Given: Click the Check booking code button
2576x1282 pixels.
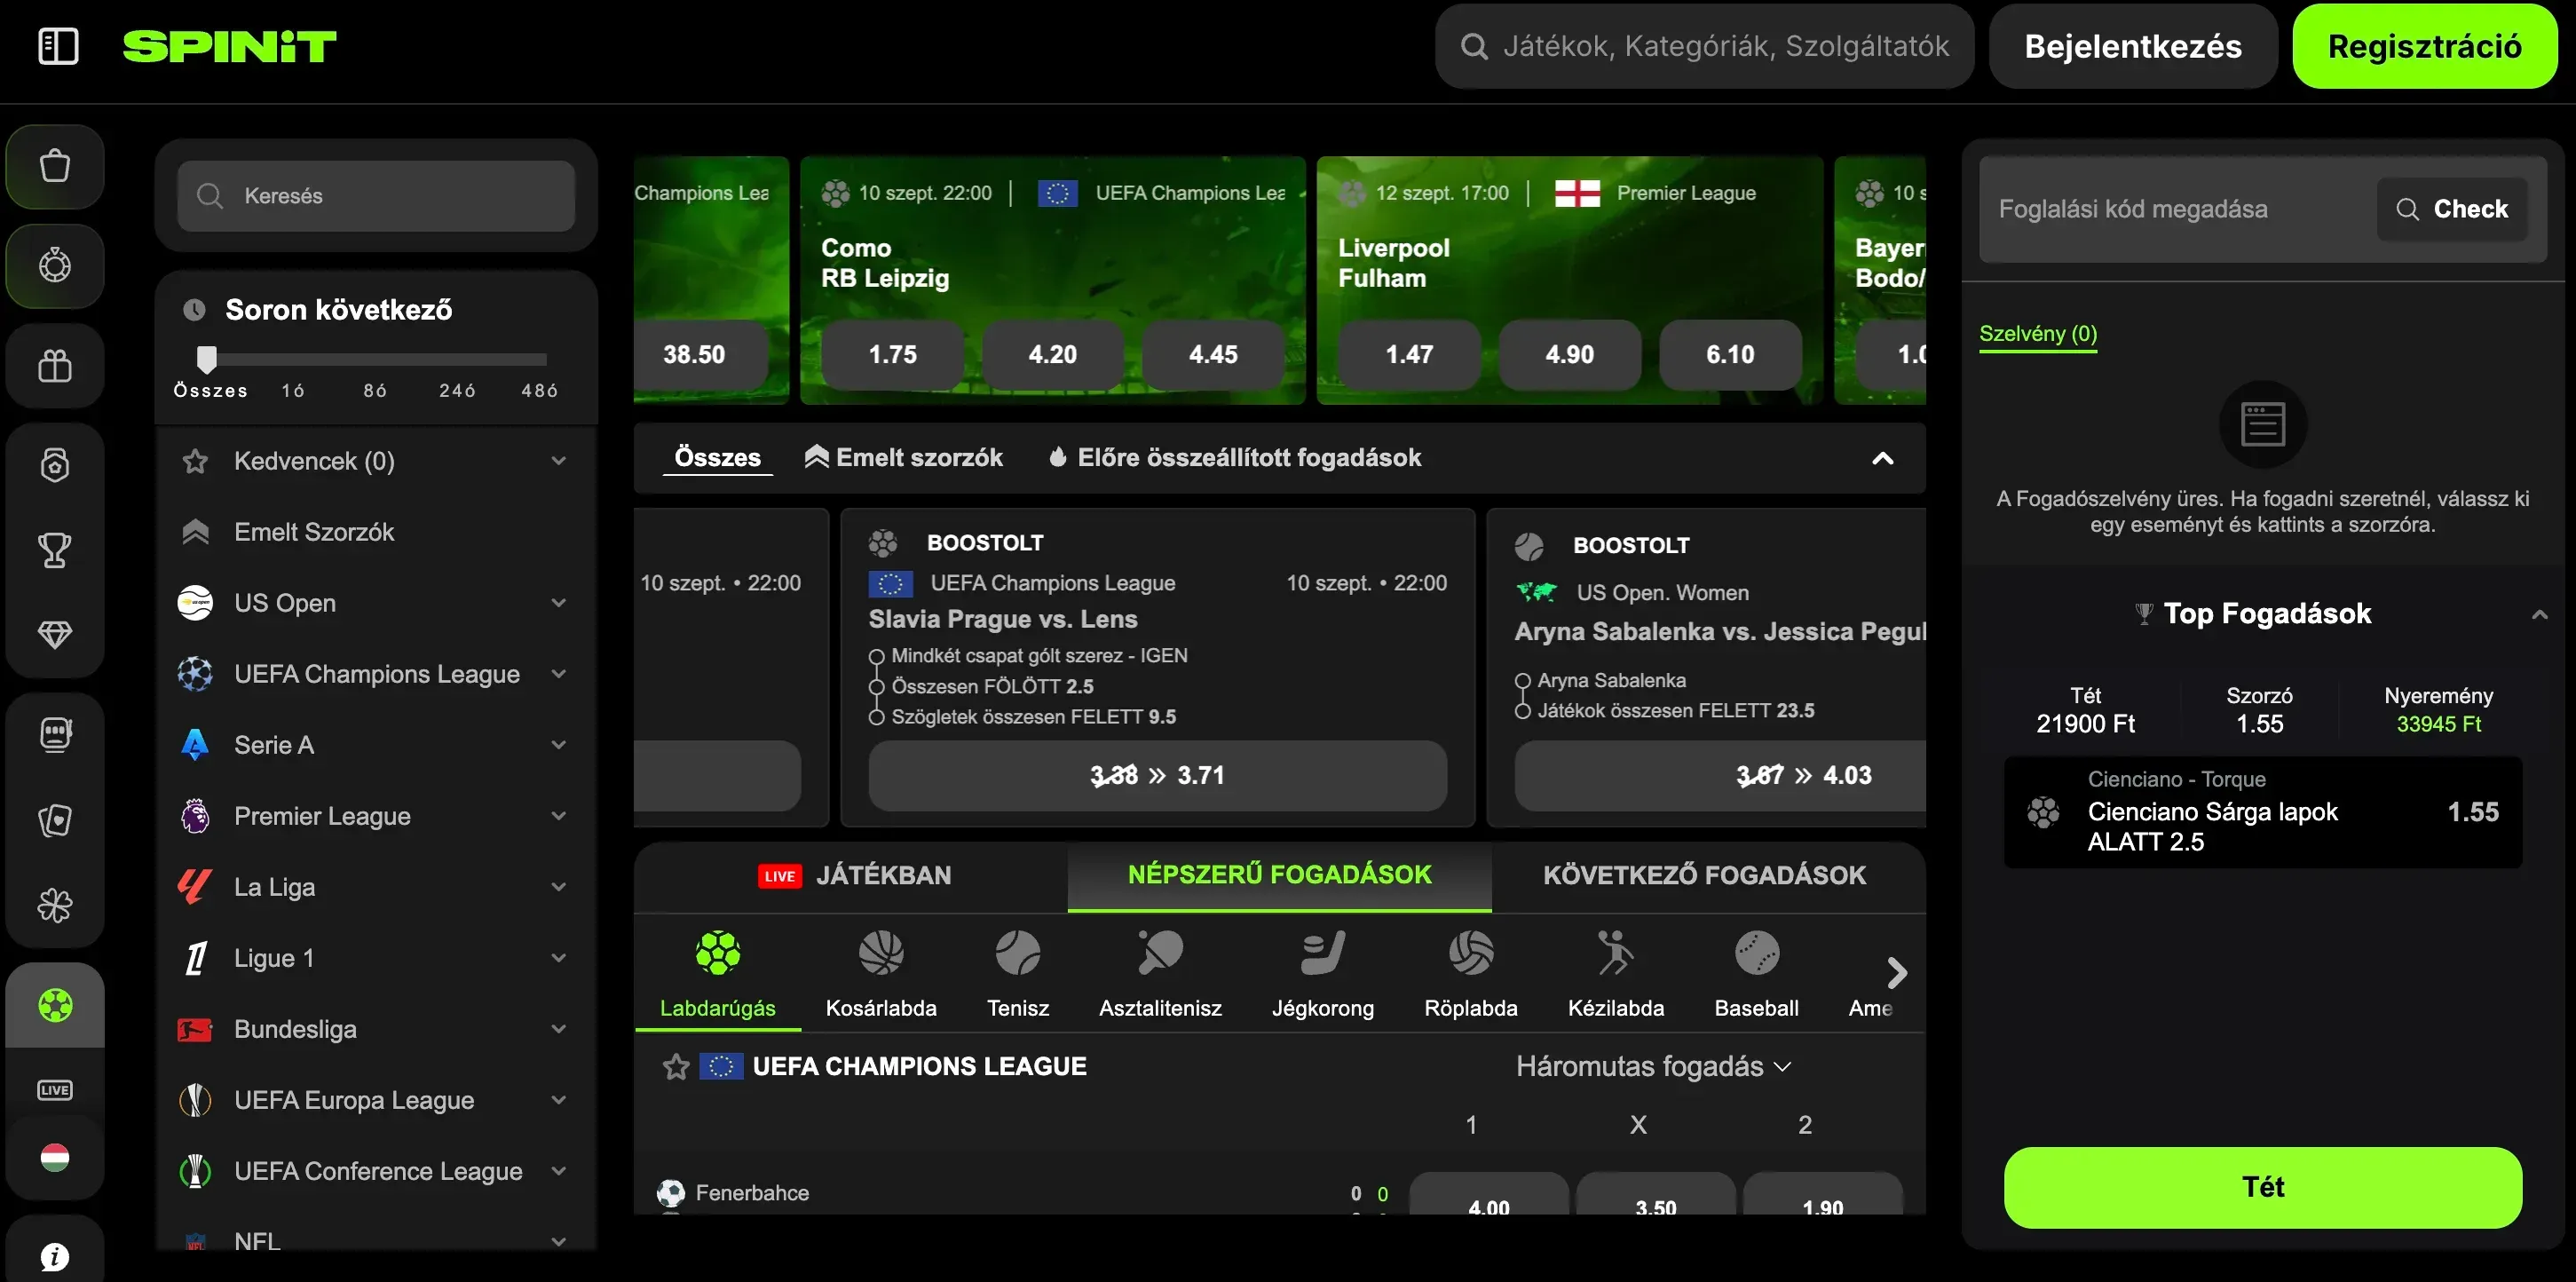Looking at the screenshot, I should click(x=2452, y=209).
